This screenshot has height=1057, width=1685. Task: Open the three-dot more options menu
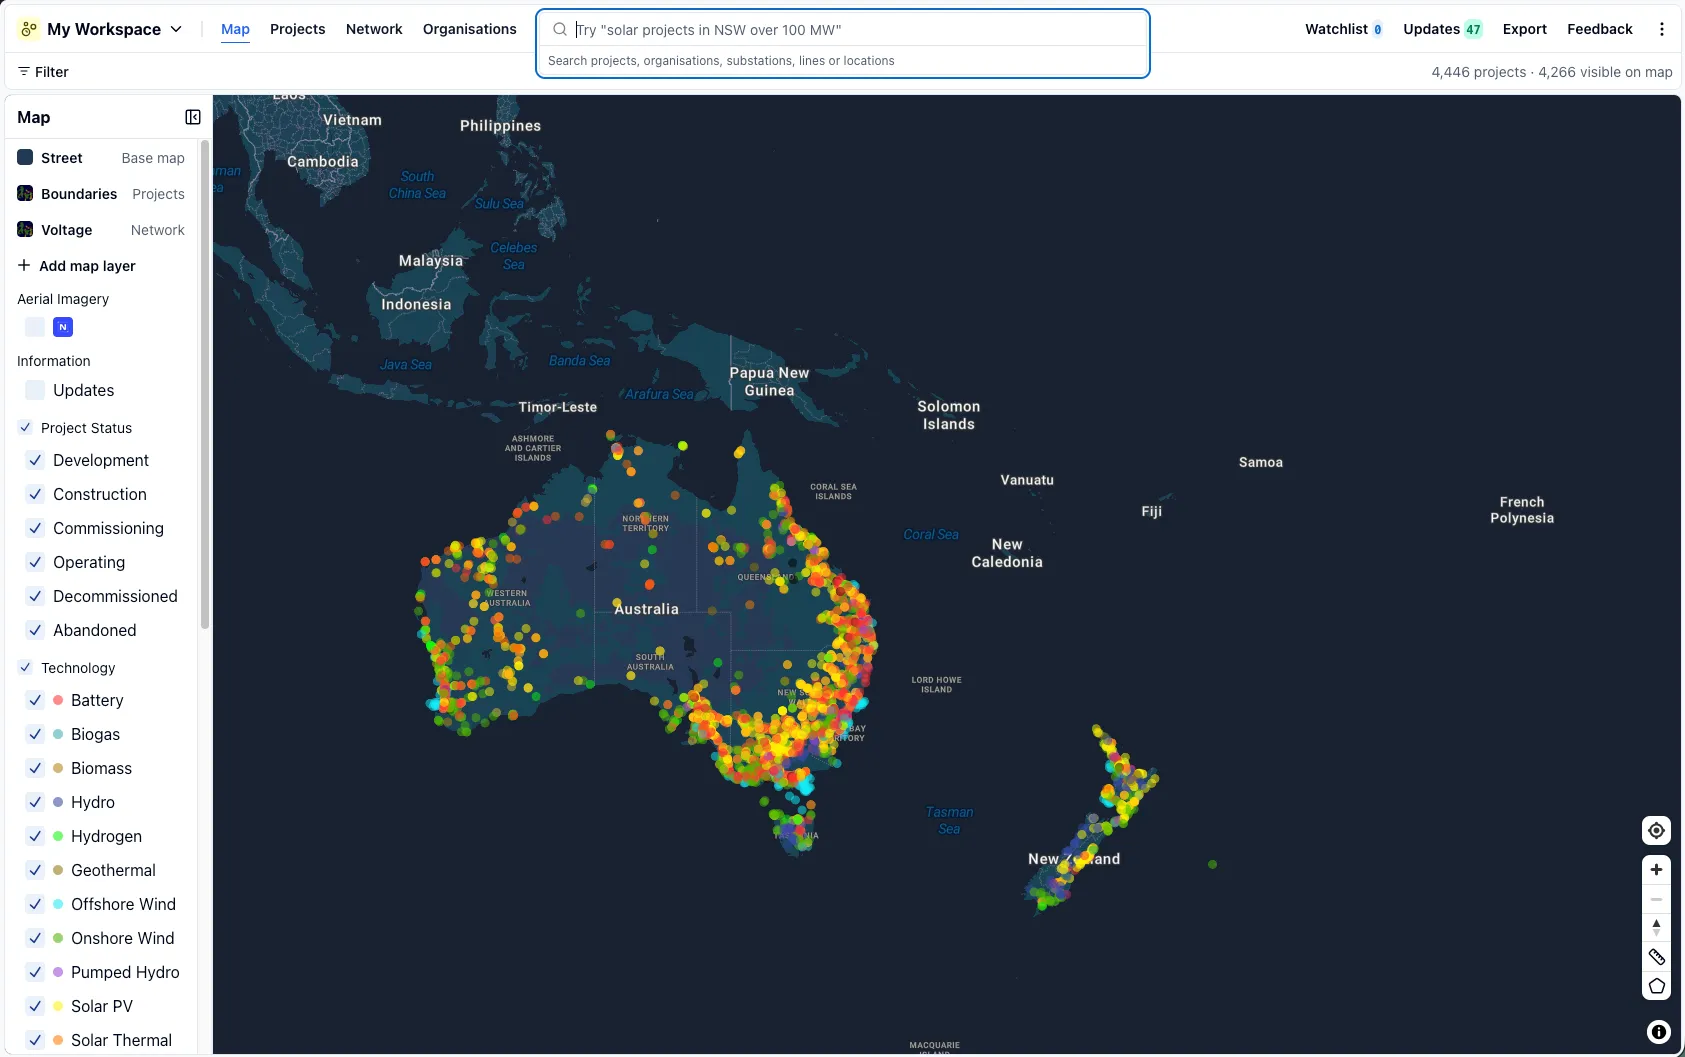coord(1662,29)
